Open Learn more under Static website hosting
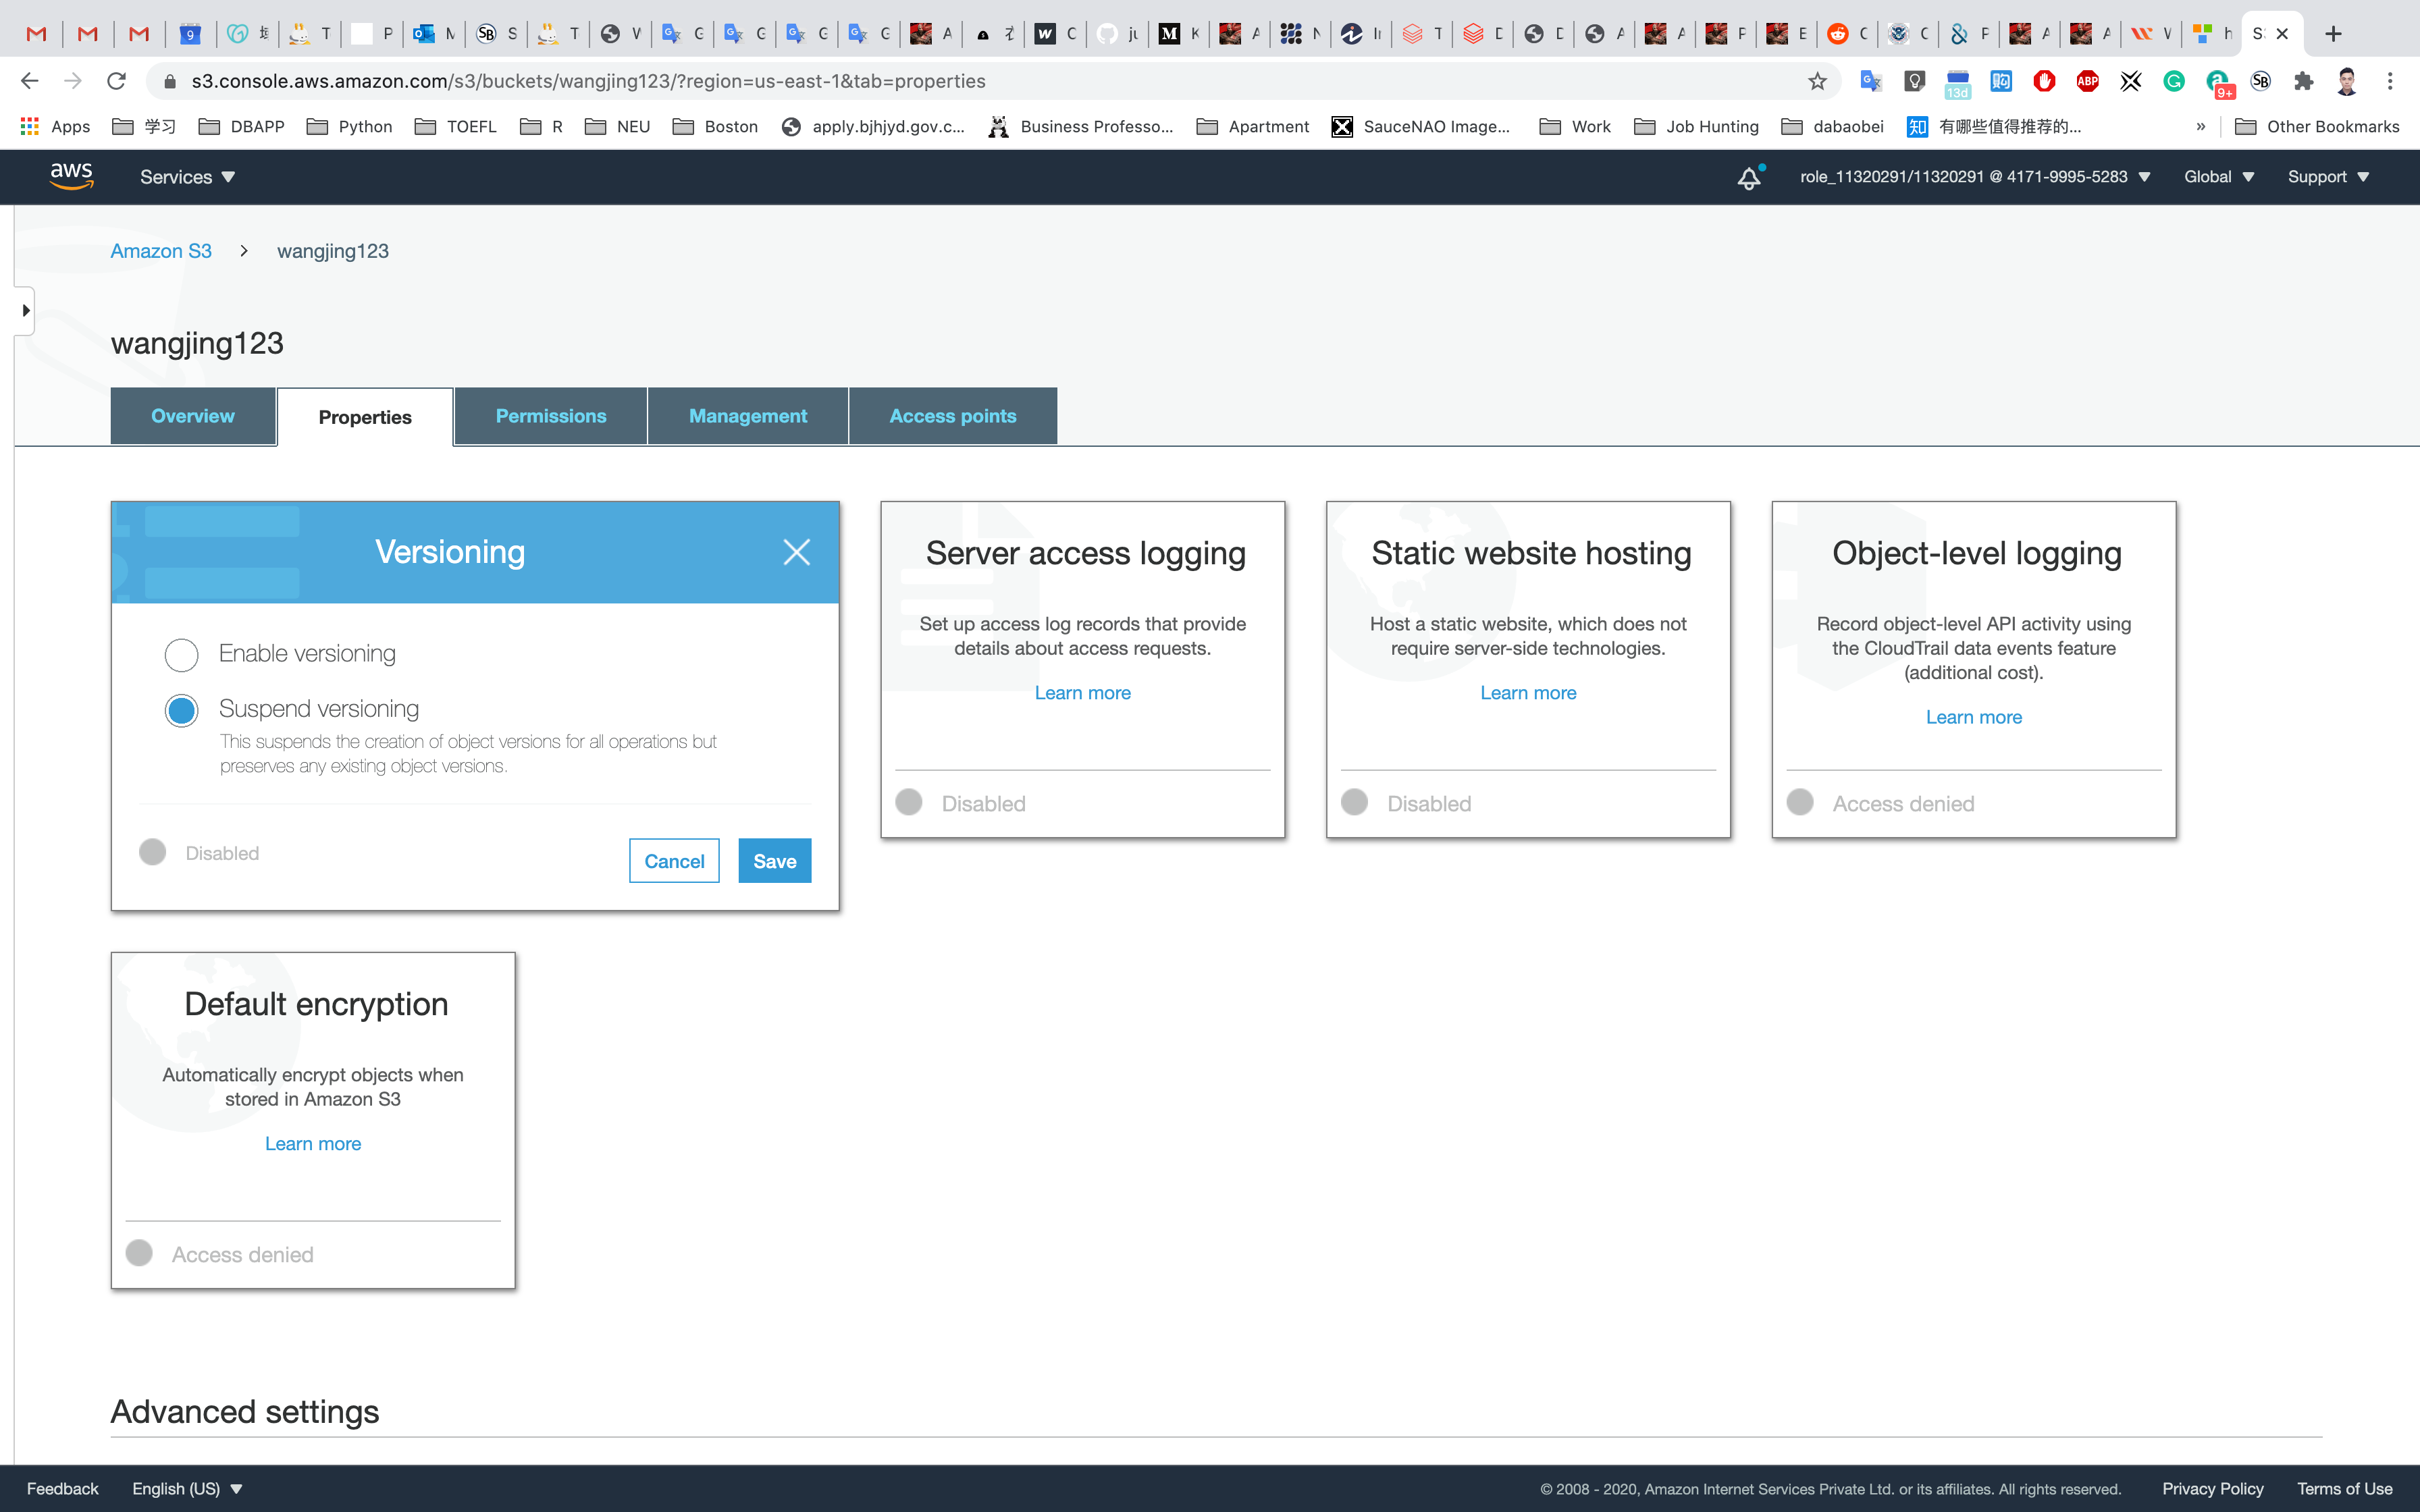 1528,693
